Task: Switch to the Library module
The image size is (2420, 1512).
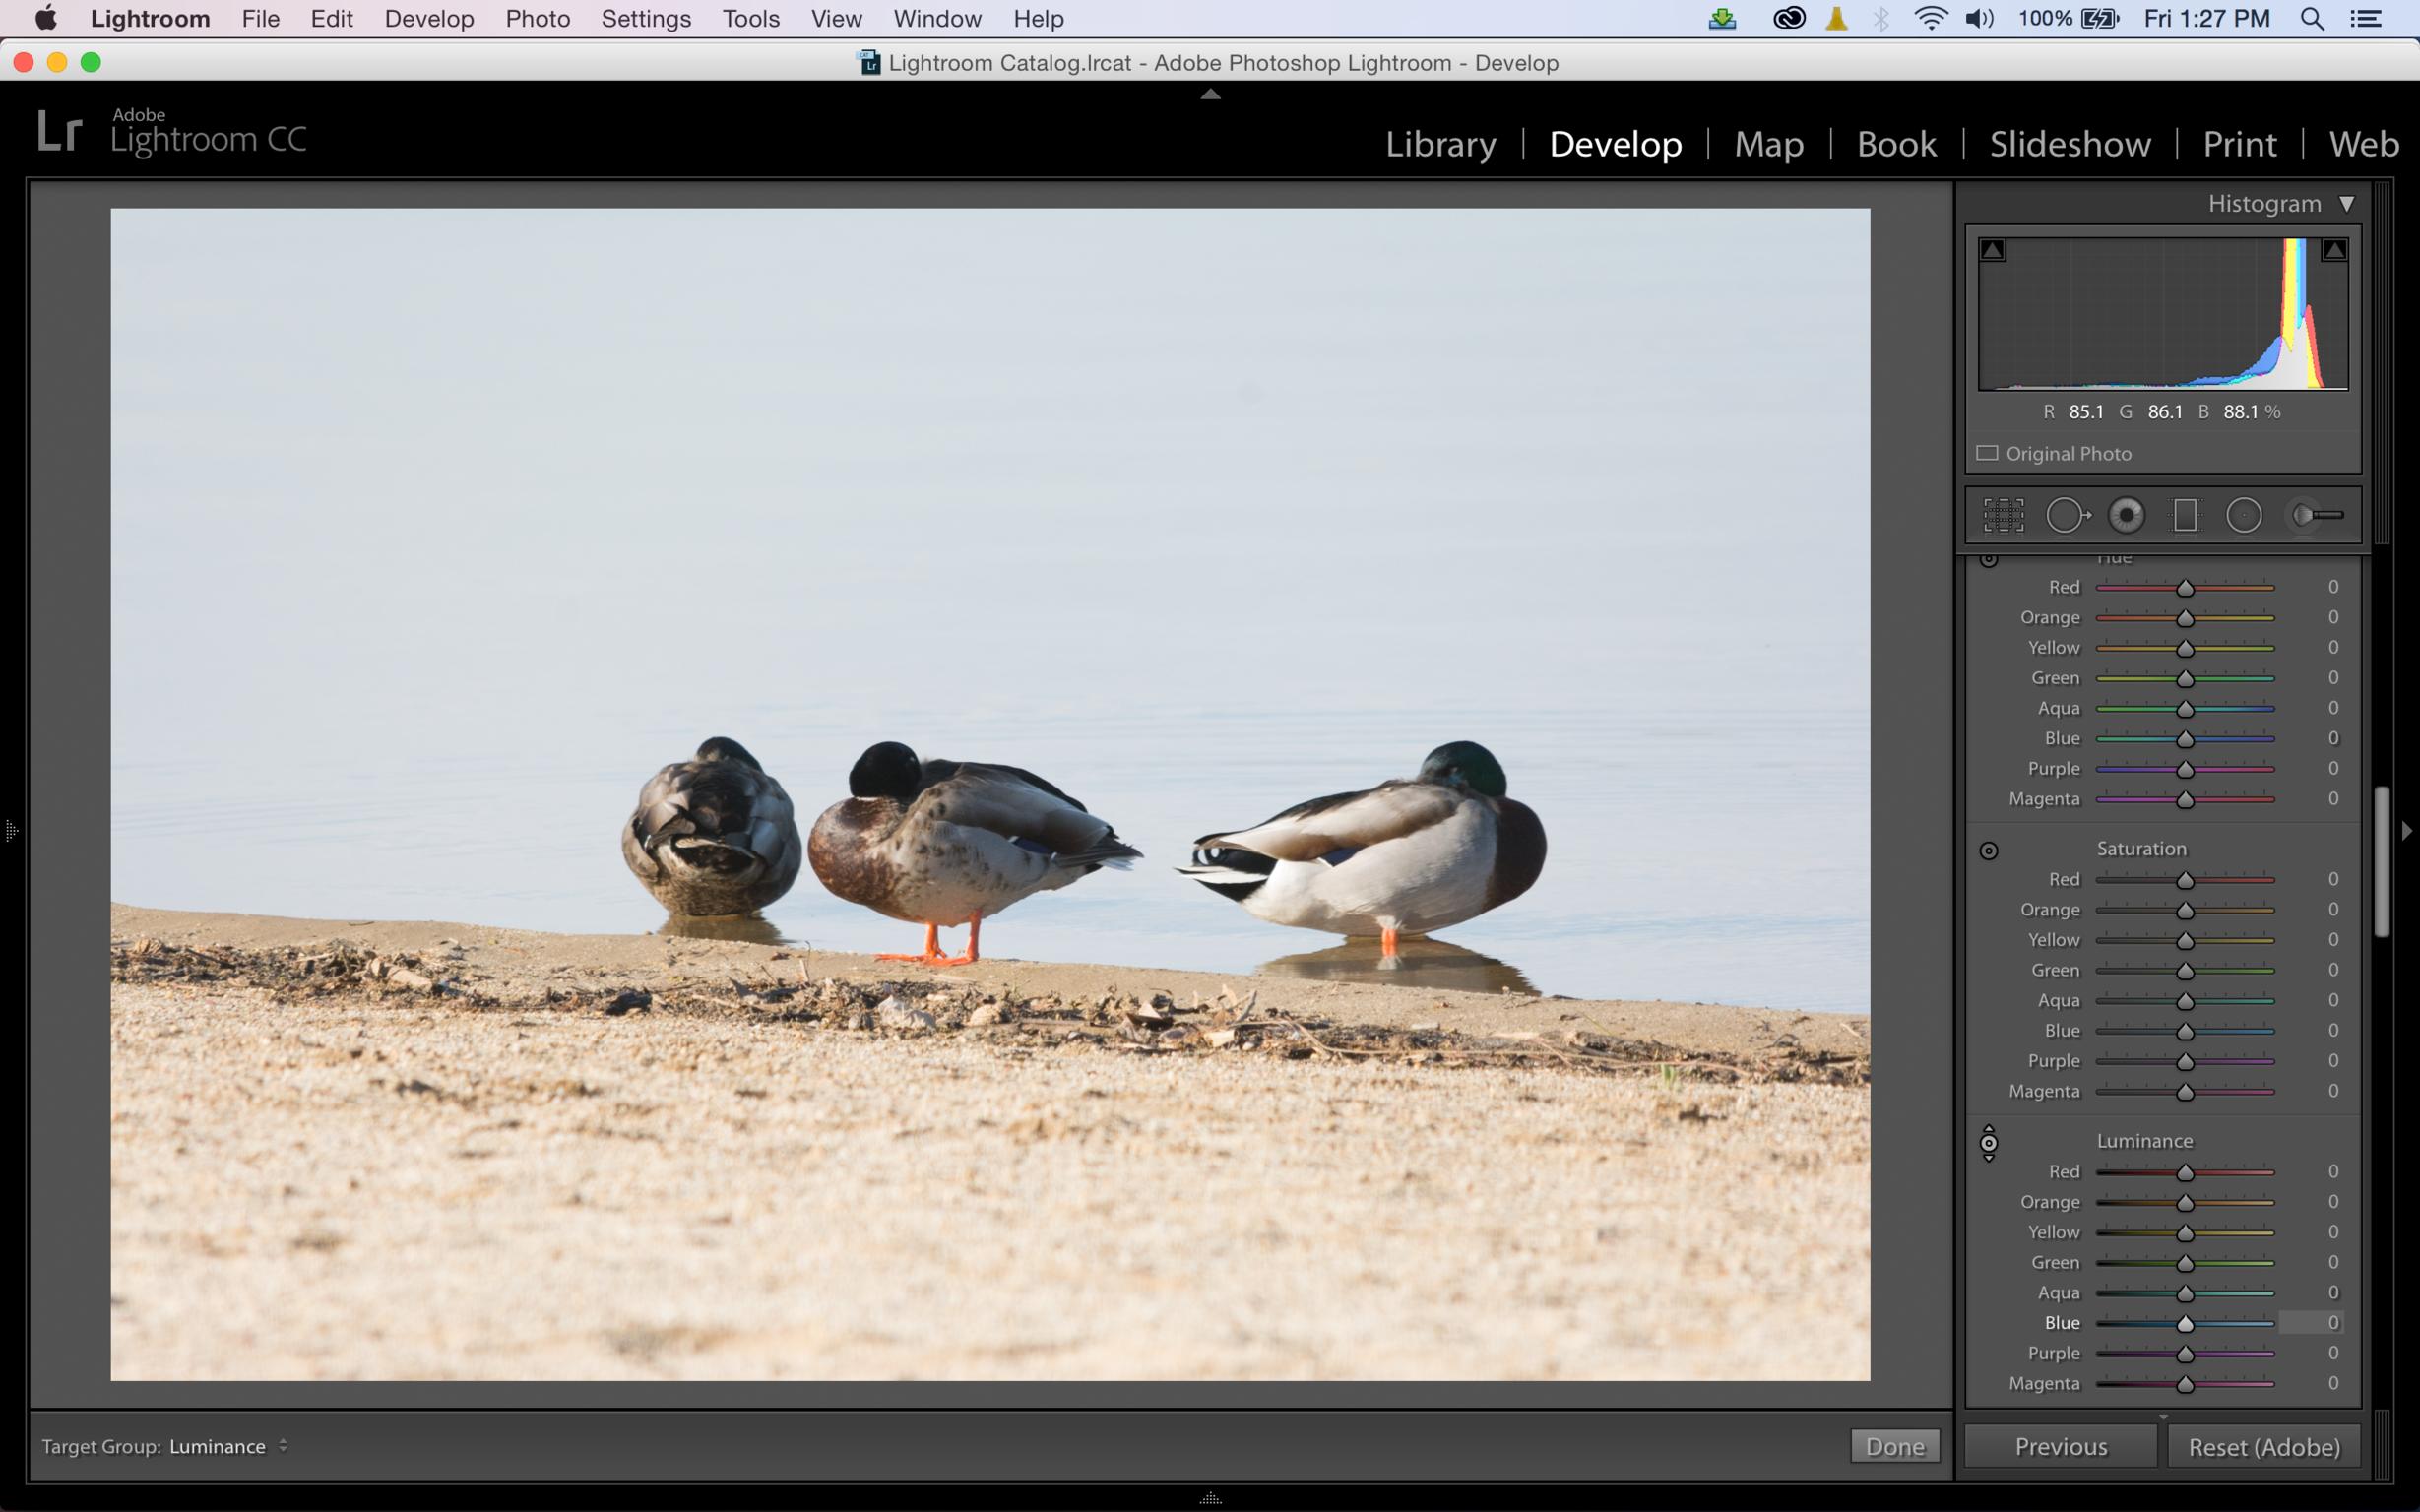Action: 1440,144
